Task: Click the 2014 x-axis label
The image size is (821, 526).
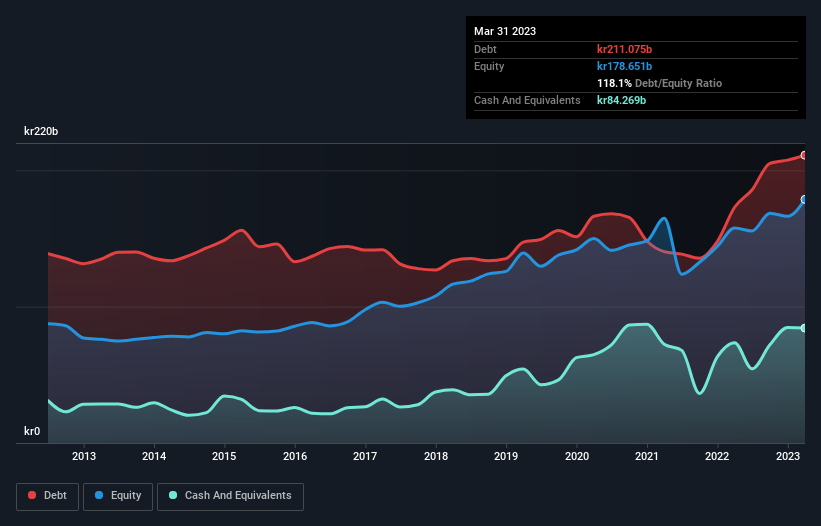Action: [x=154, y=456]
